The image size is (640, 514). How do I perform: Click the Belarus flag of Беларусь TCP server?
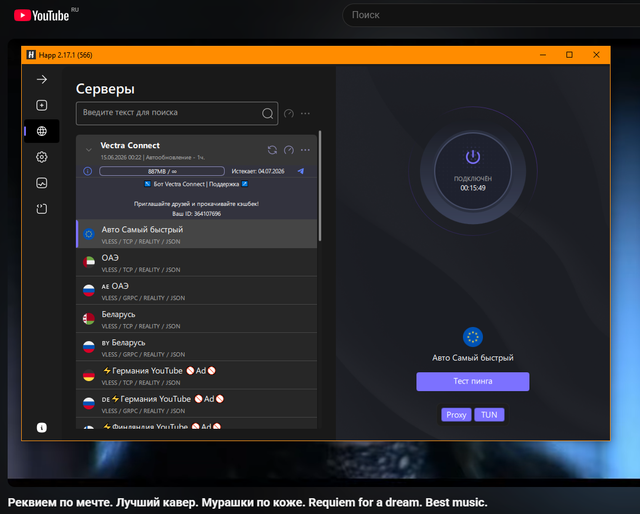[x=89, y=318]
